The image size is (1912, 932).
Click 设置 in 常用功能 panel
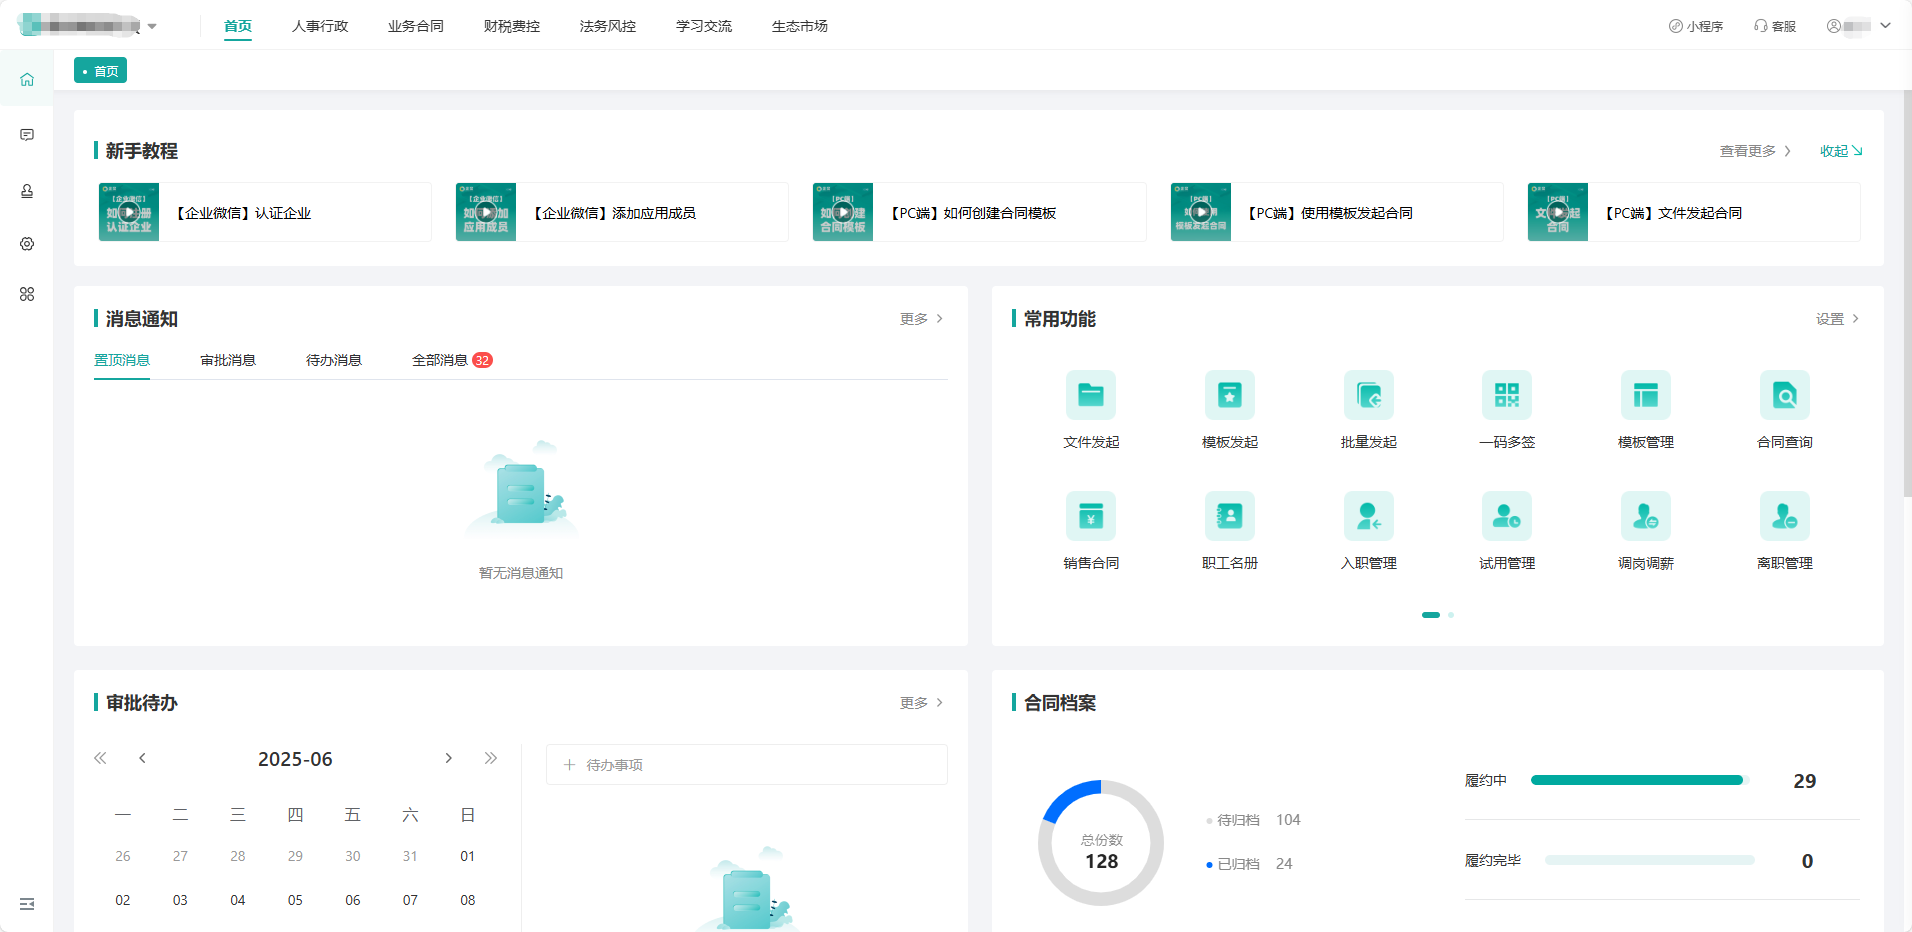click(x=1837, y=319)
